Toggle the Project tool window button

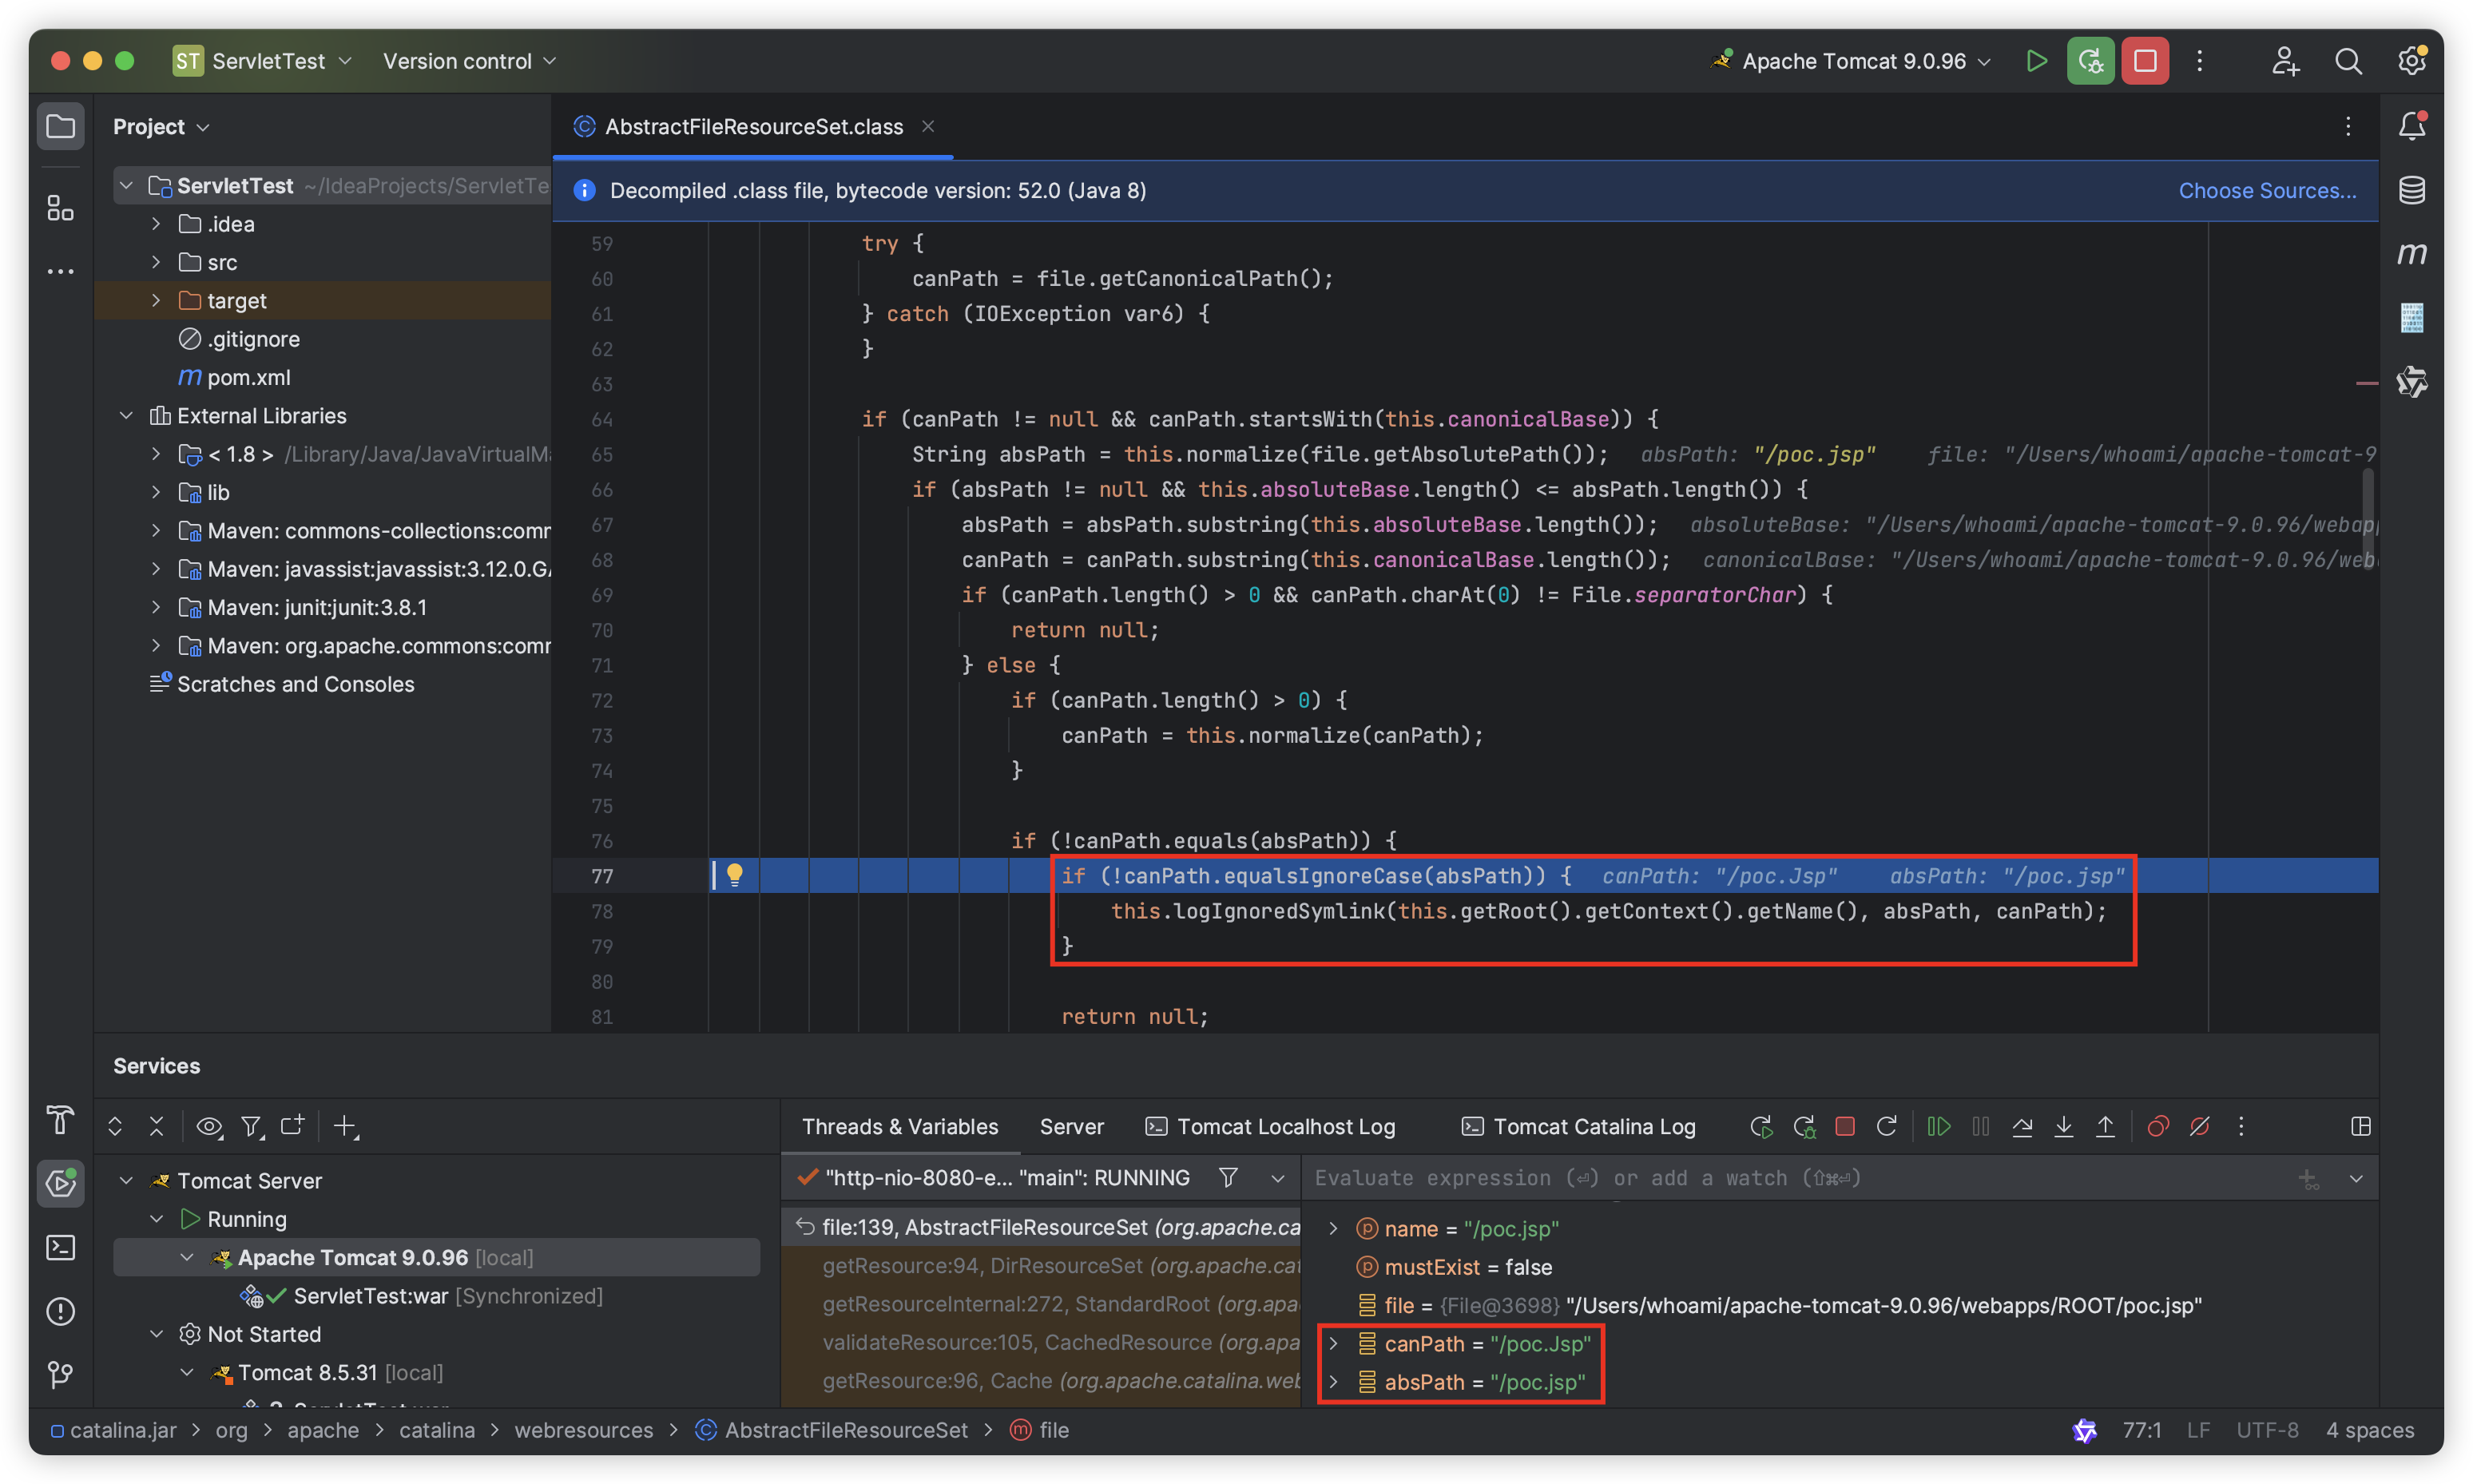pyautogui.click(x=60, y=126)
